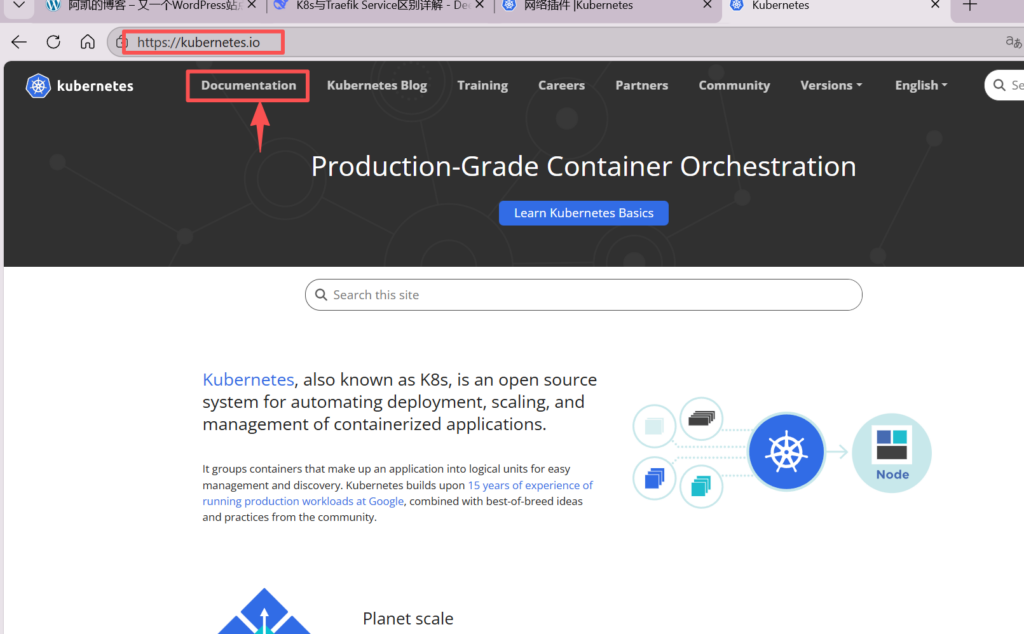Viewport: 1024px width, 634px height.
Task: Click the Kubernetes logo in navbar
Action: pos(79,86)
